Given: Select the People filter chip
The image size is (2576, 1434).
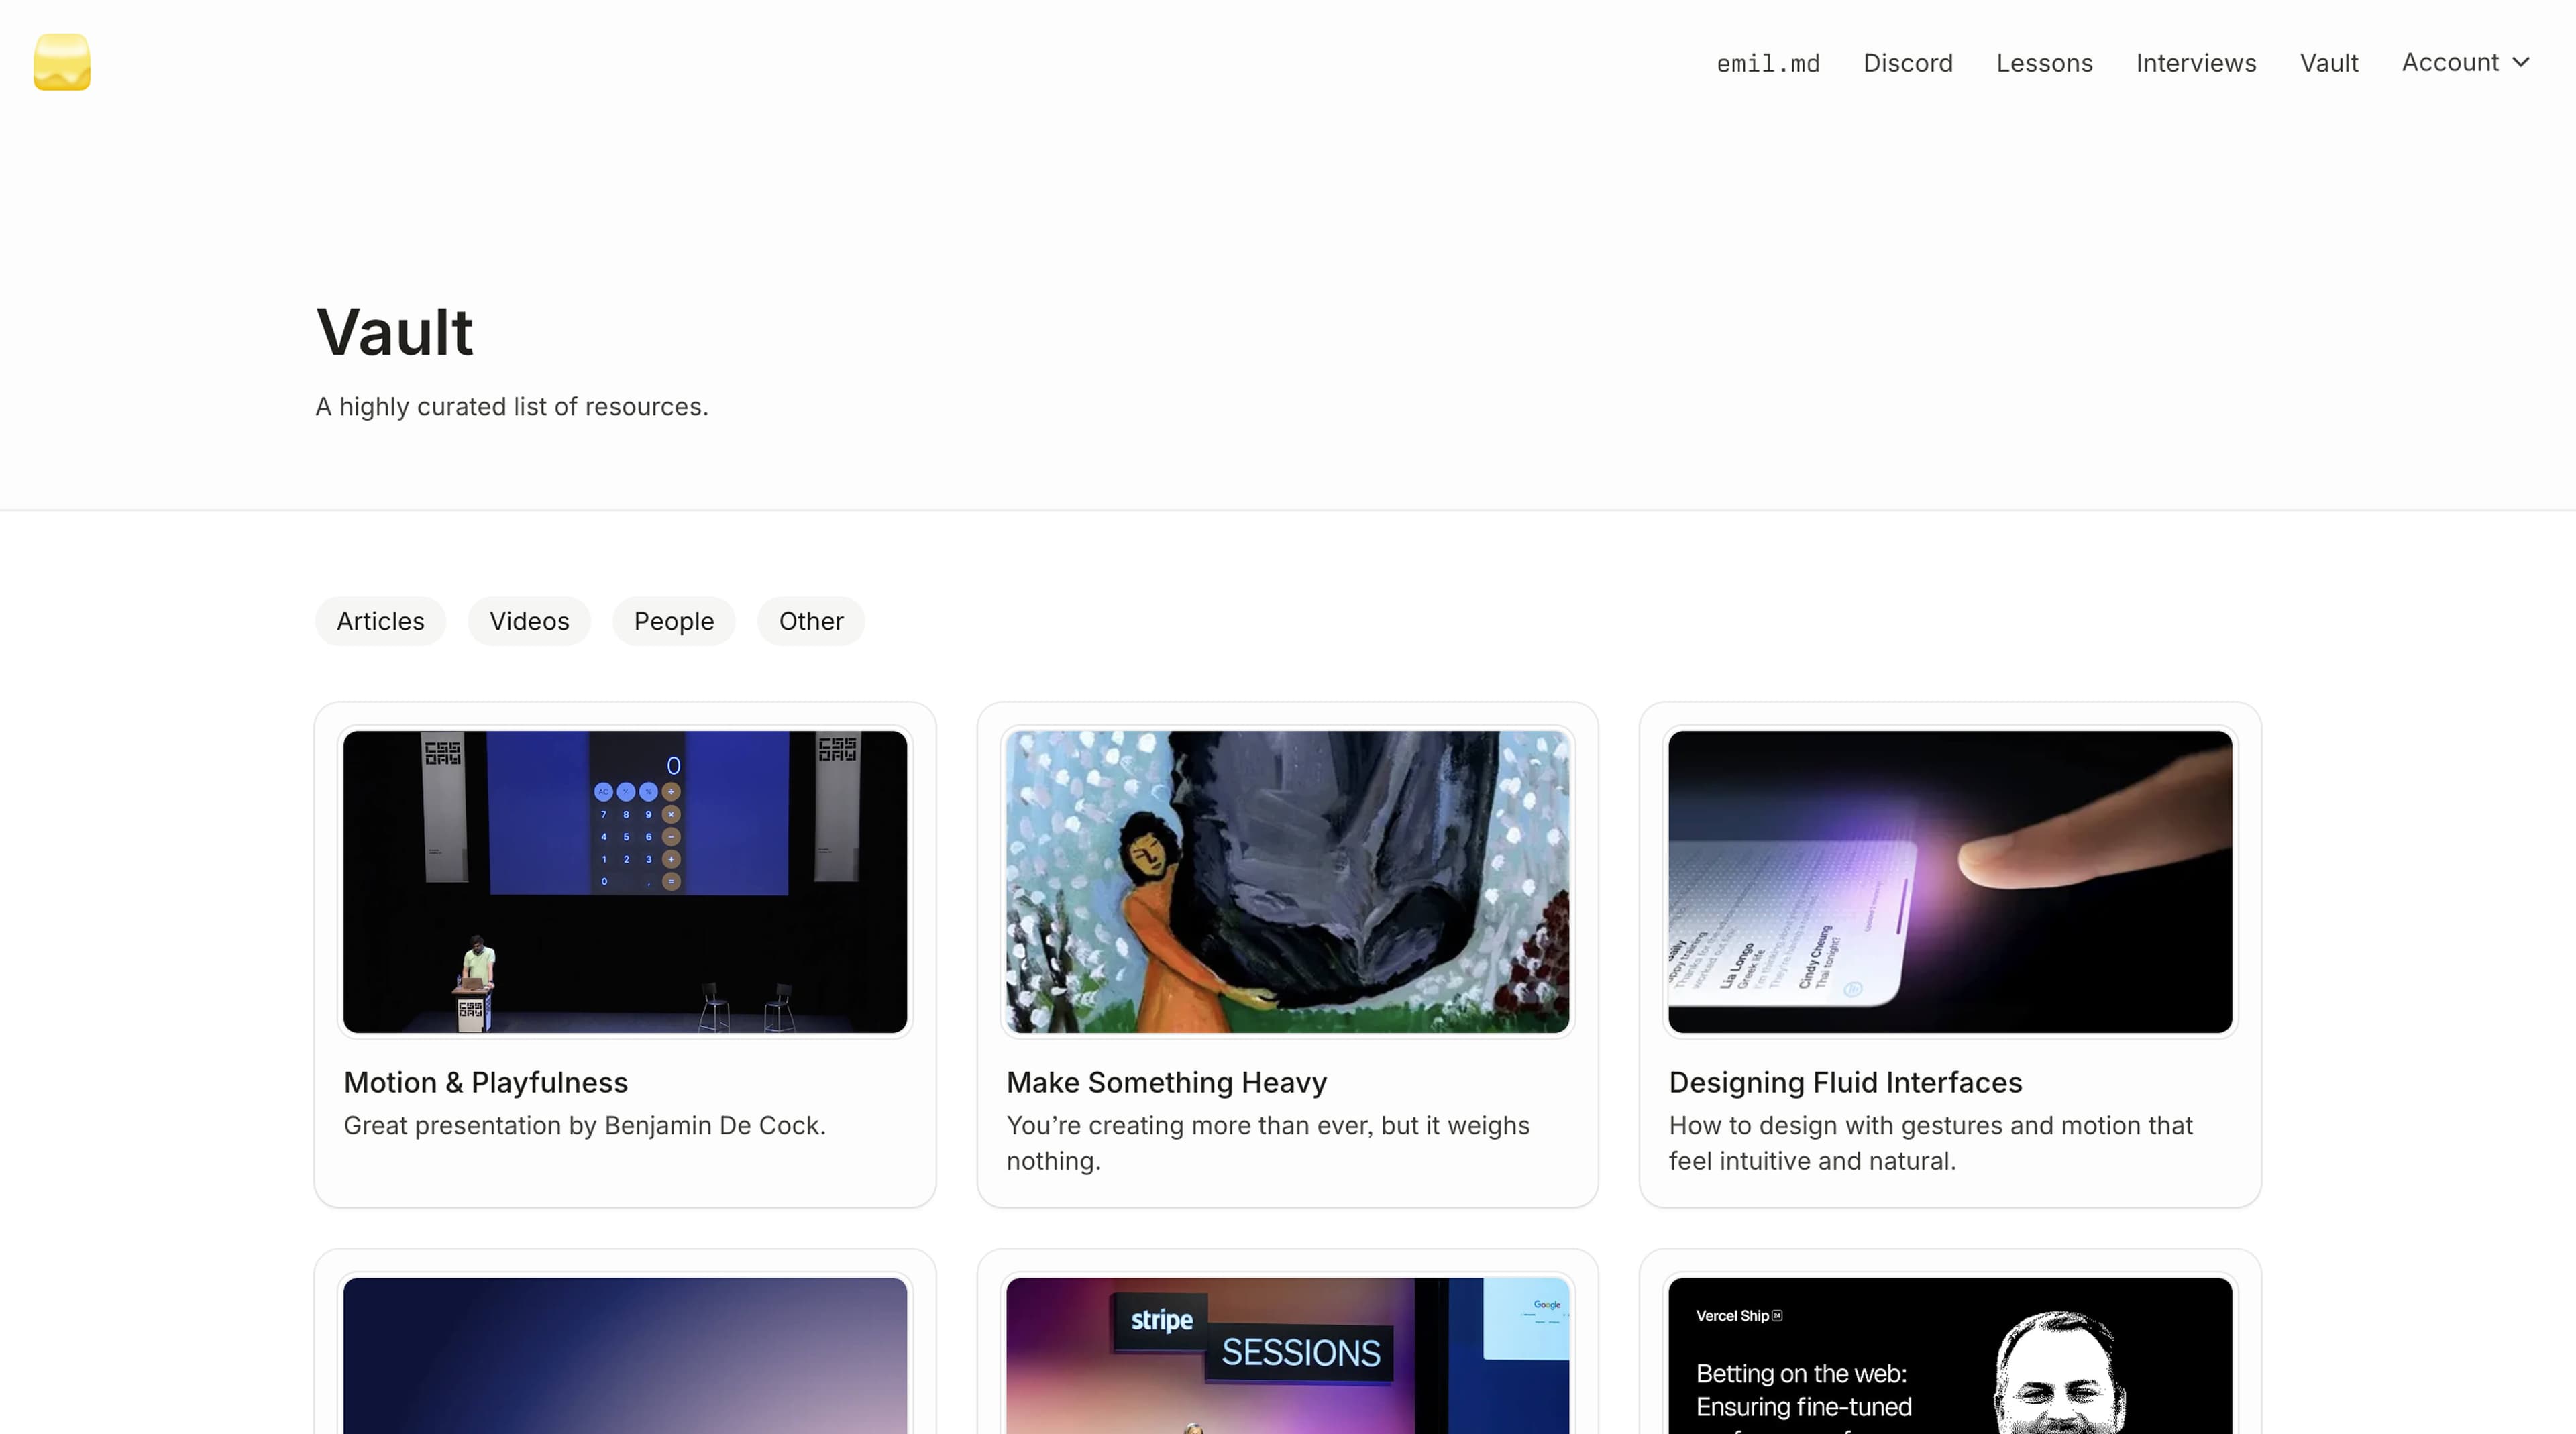Looking at the screenshot, I should 673,621.
